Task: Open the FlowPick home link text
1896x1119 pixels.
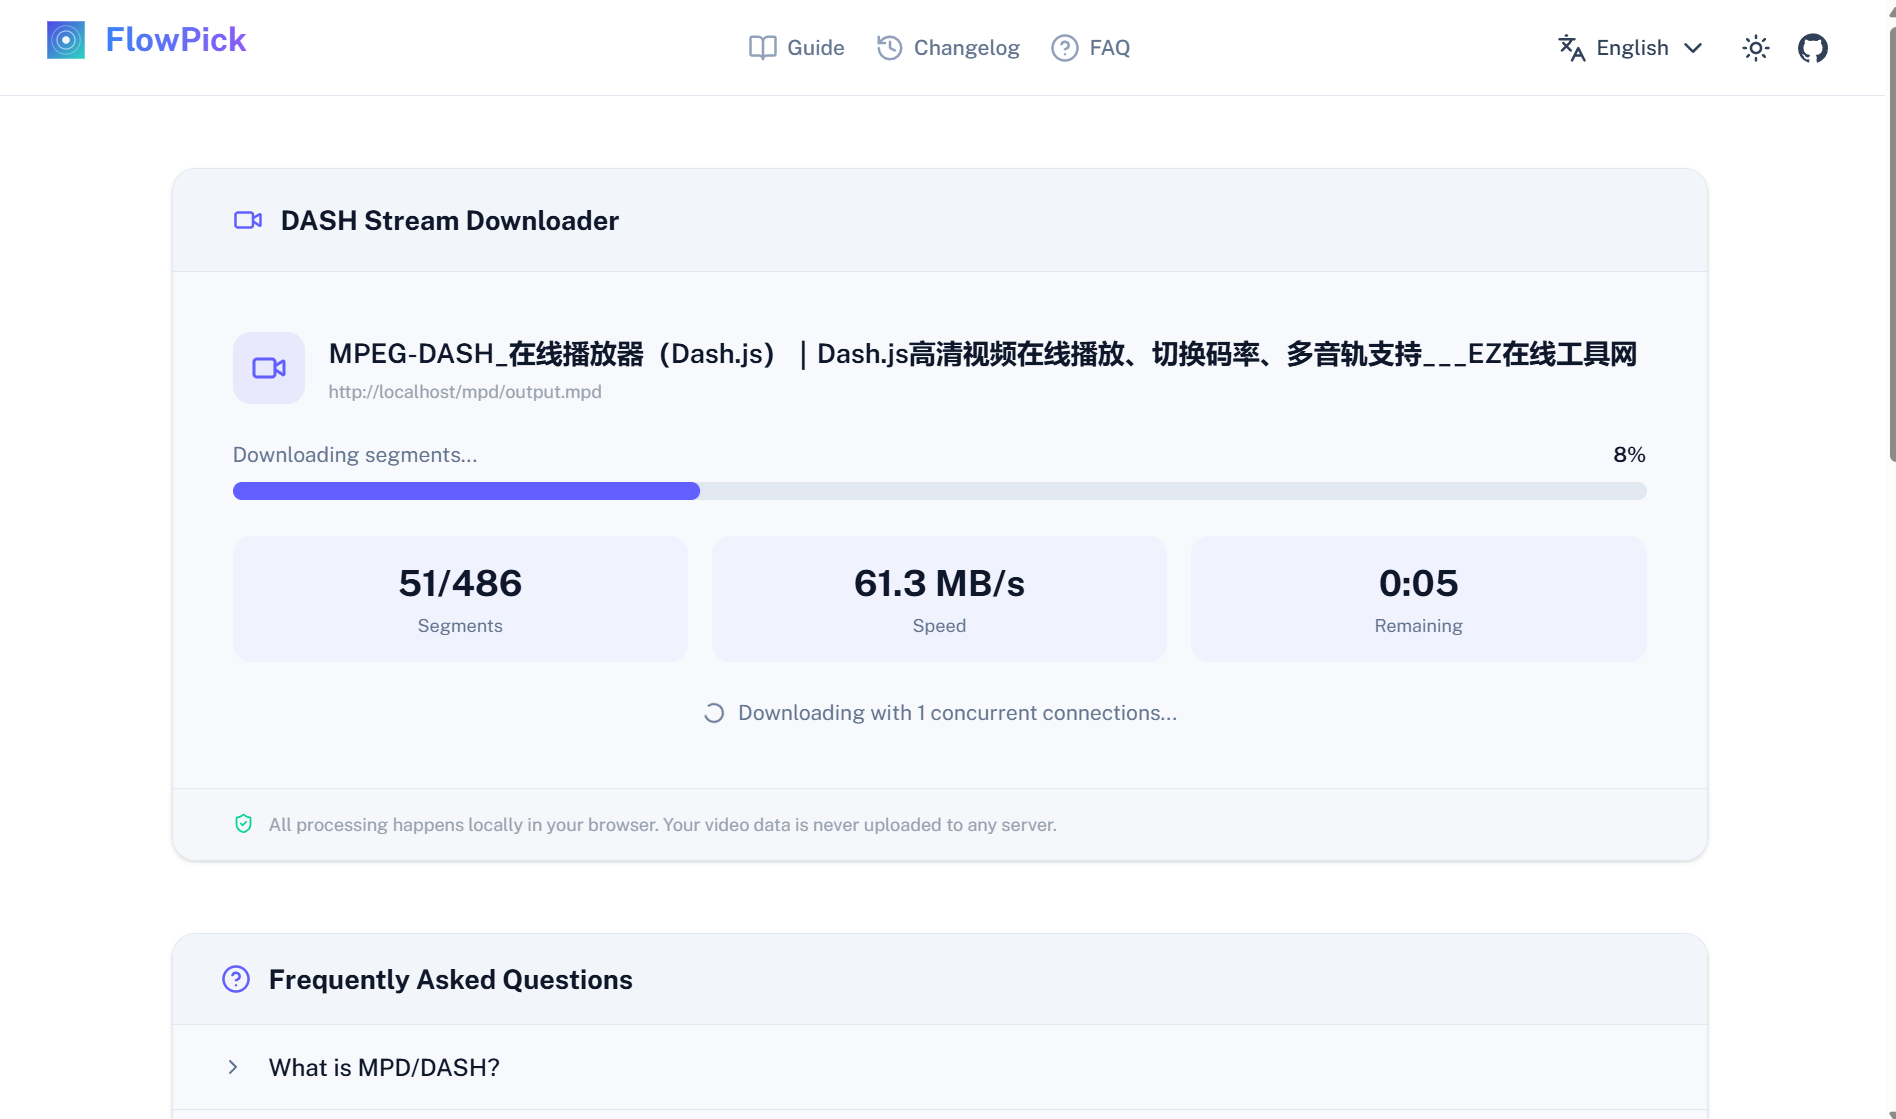Action: (x=176, y=40)
